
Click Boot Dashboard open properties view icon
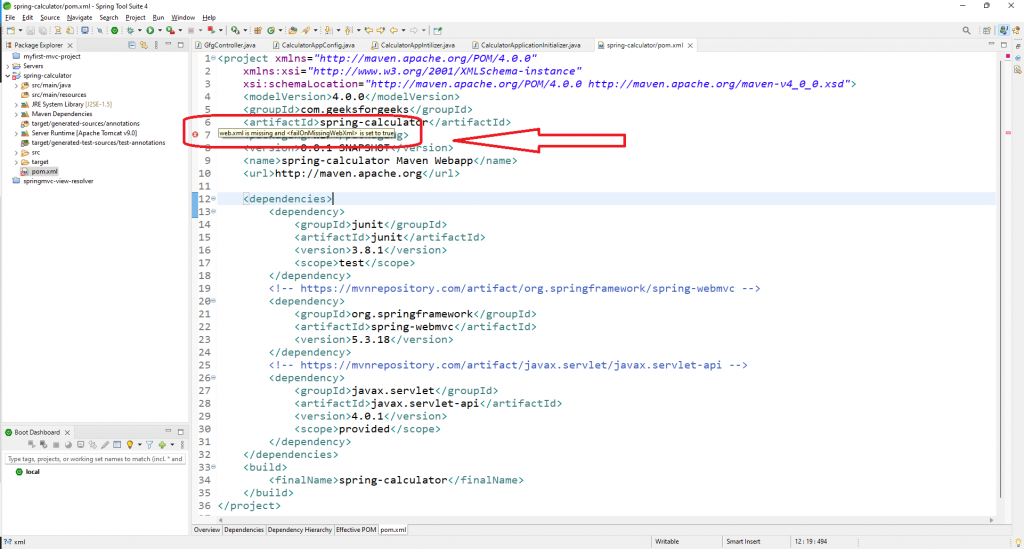click(x=117, y=445)
